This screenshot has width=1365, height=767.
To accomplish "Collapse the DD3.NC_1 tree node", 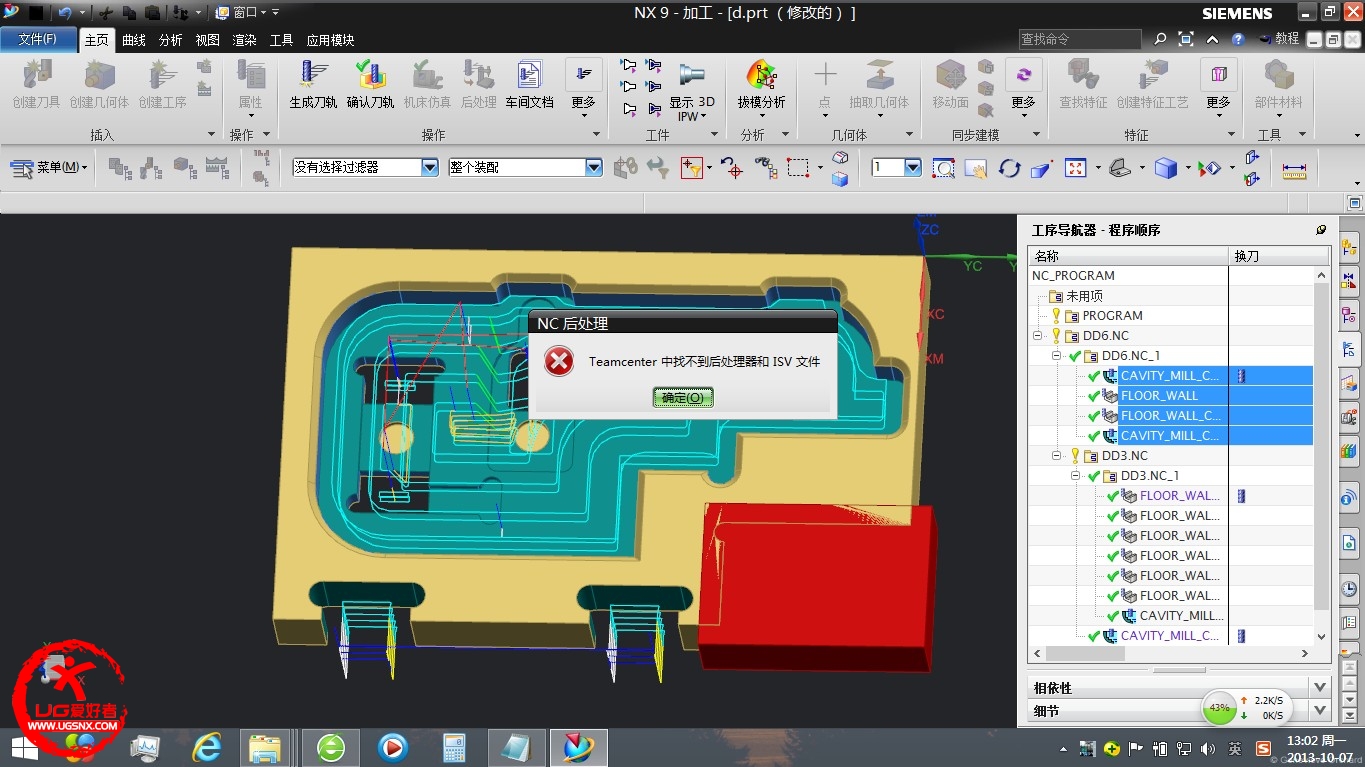I will [x=1076, y=476].
